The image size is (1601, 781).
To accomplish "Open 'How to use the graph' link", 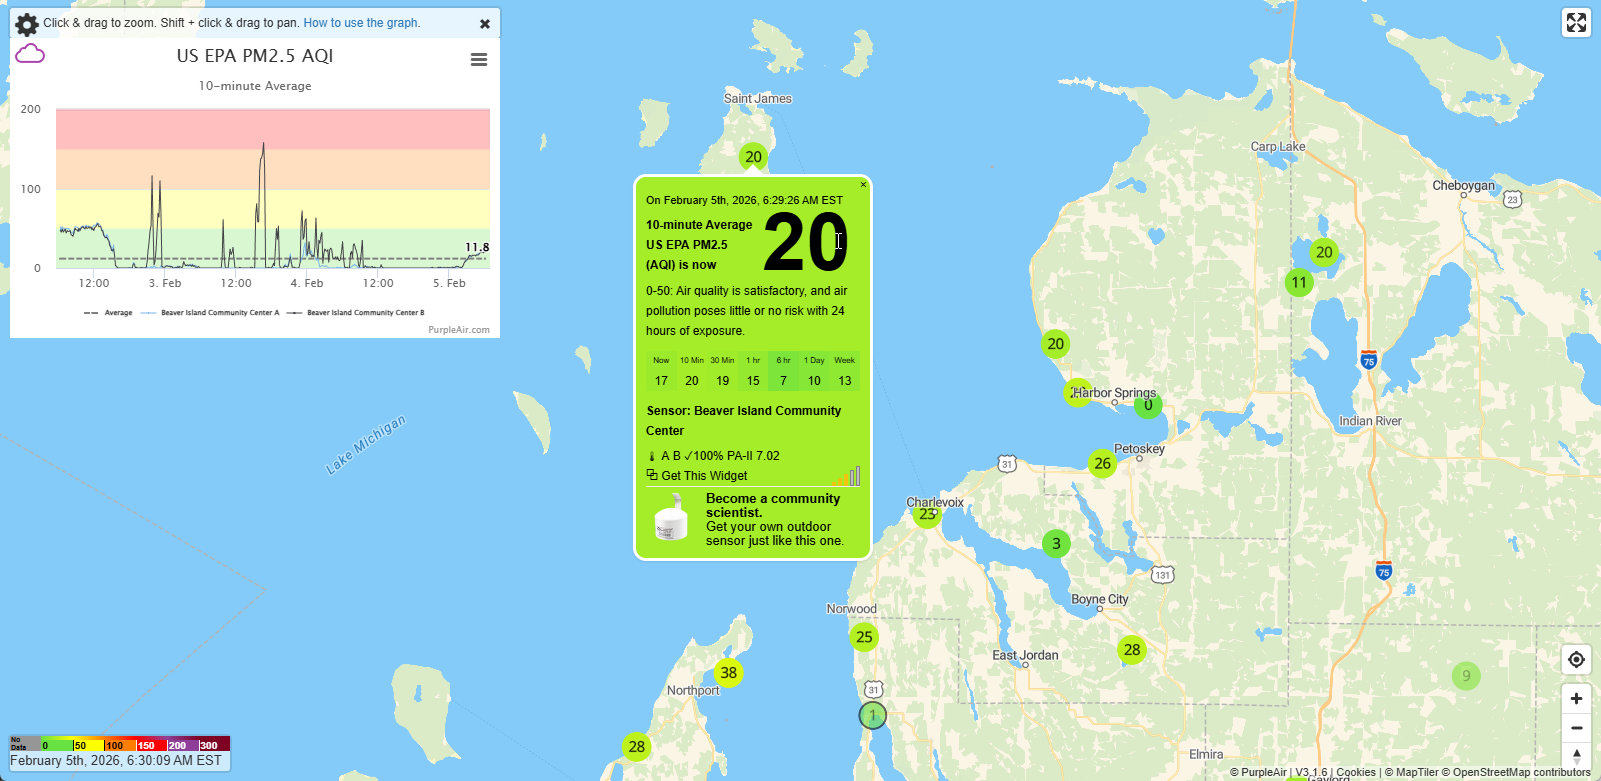I will point(361,23).
